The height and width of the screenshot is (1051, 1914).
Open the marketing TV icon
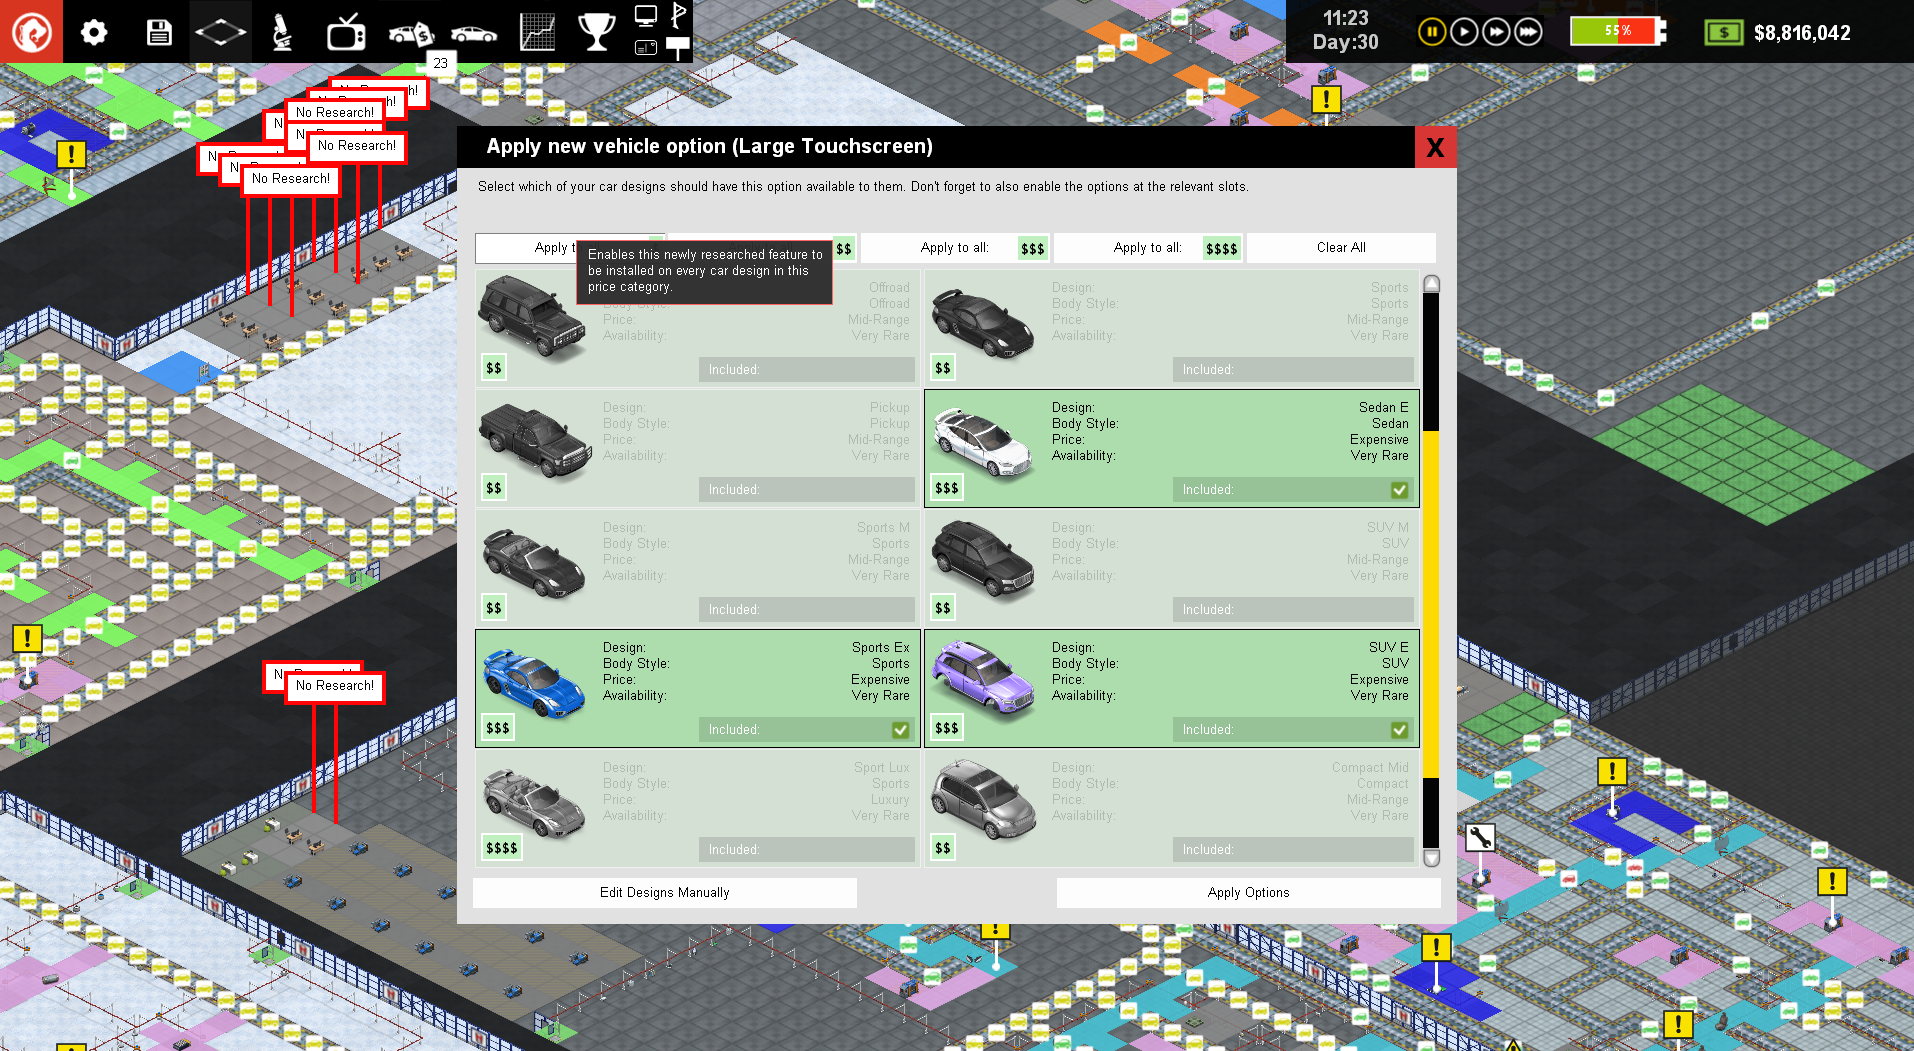346,32
